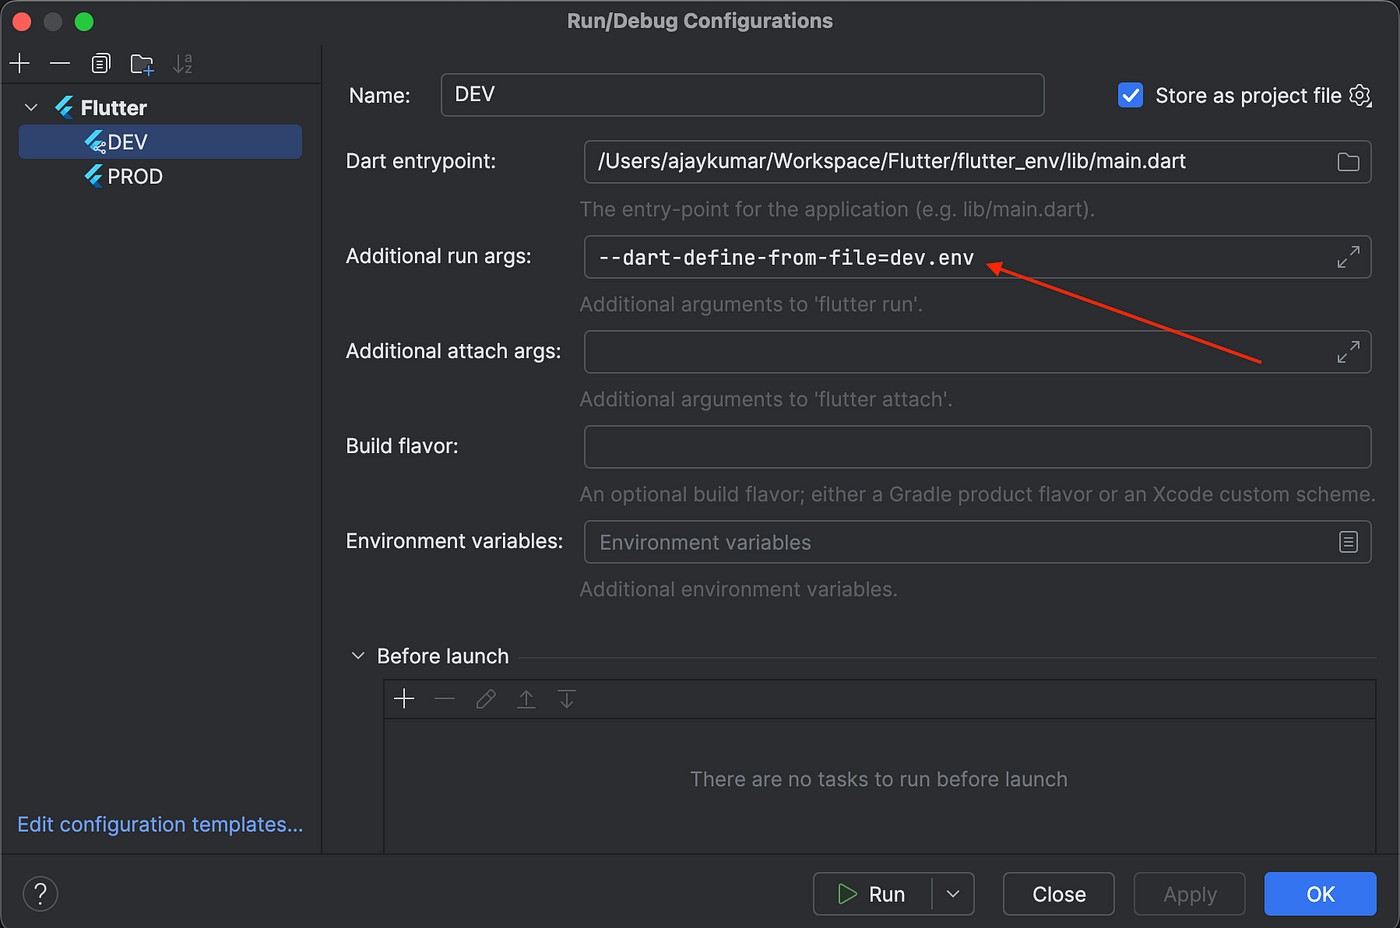Remove the selected configuration with the minus icon
The width and height of the screenshot is (1400, 928).
click(60, 64)
